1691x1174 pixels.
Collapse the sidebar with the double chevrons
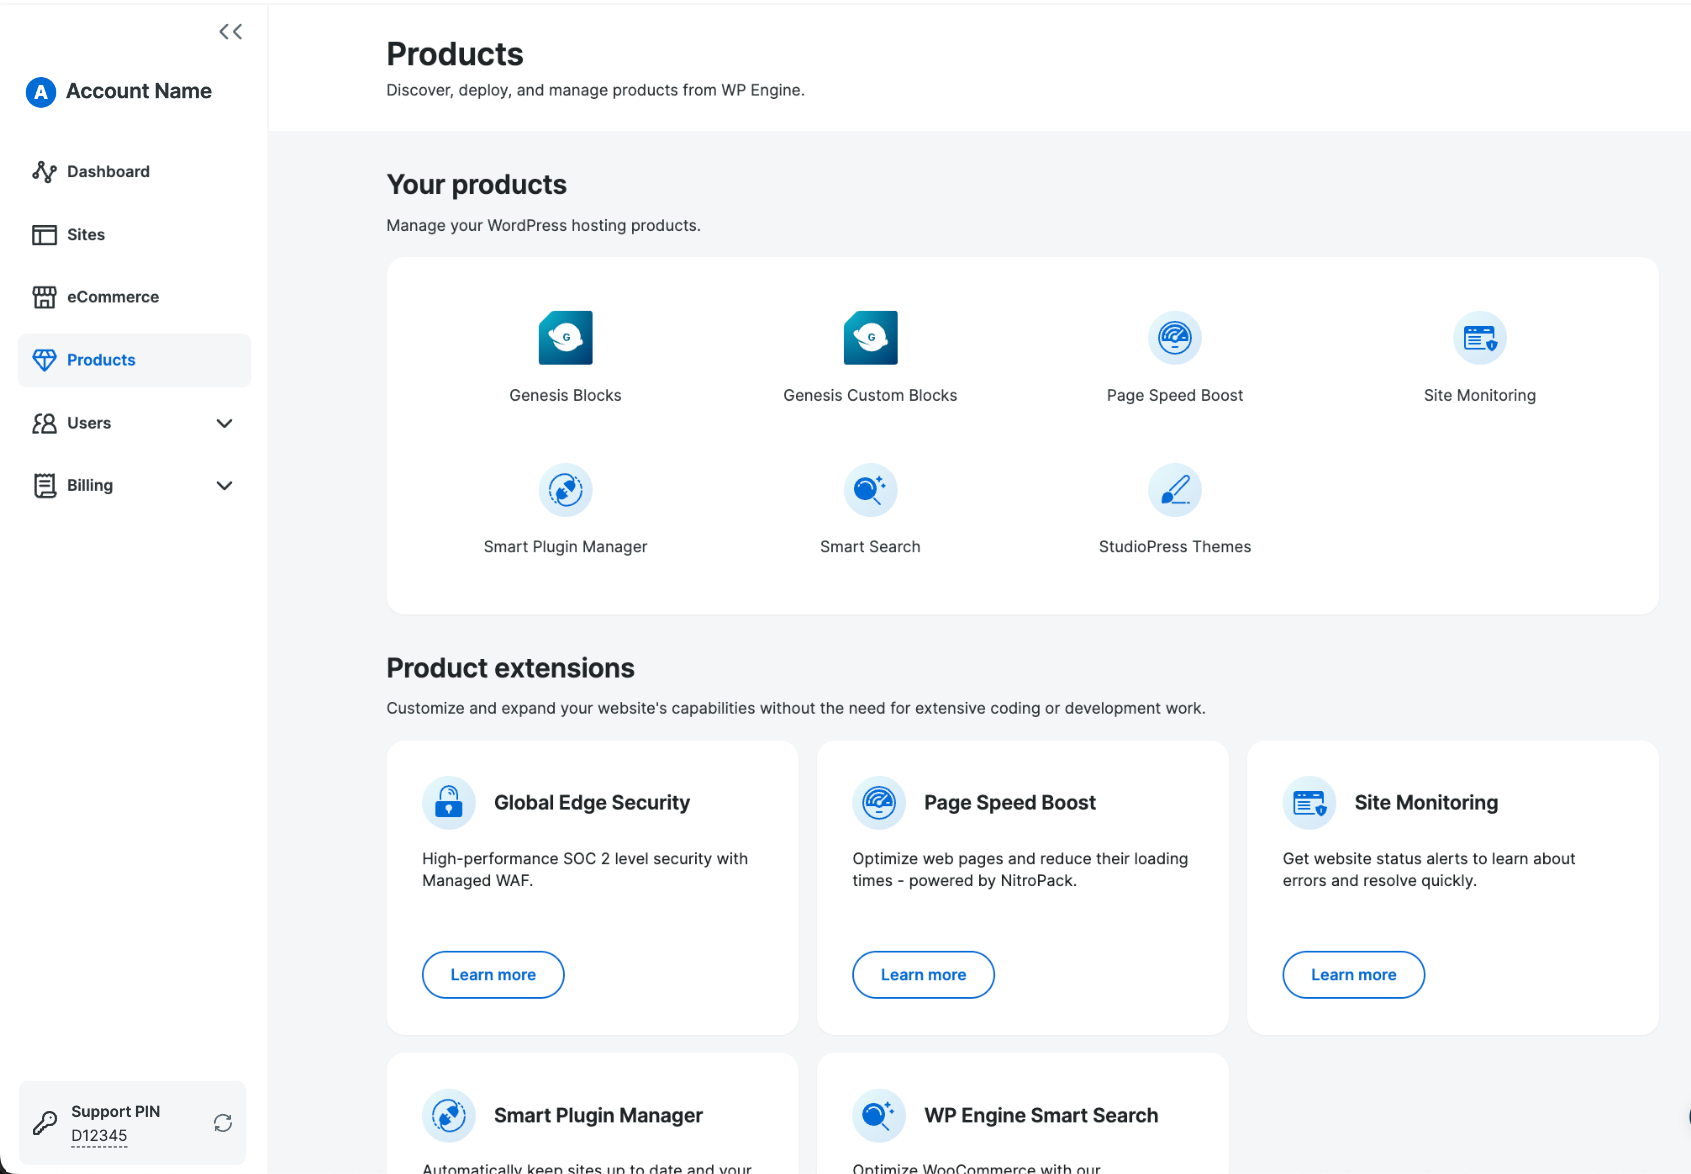pos(230,31)
